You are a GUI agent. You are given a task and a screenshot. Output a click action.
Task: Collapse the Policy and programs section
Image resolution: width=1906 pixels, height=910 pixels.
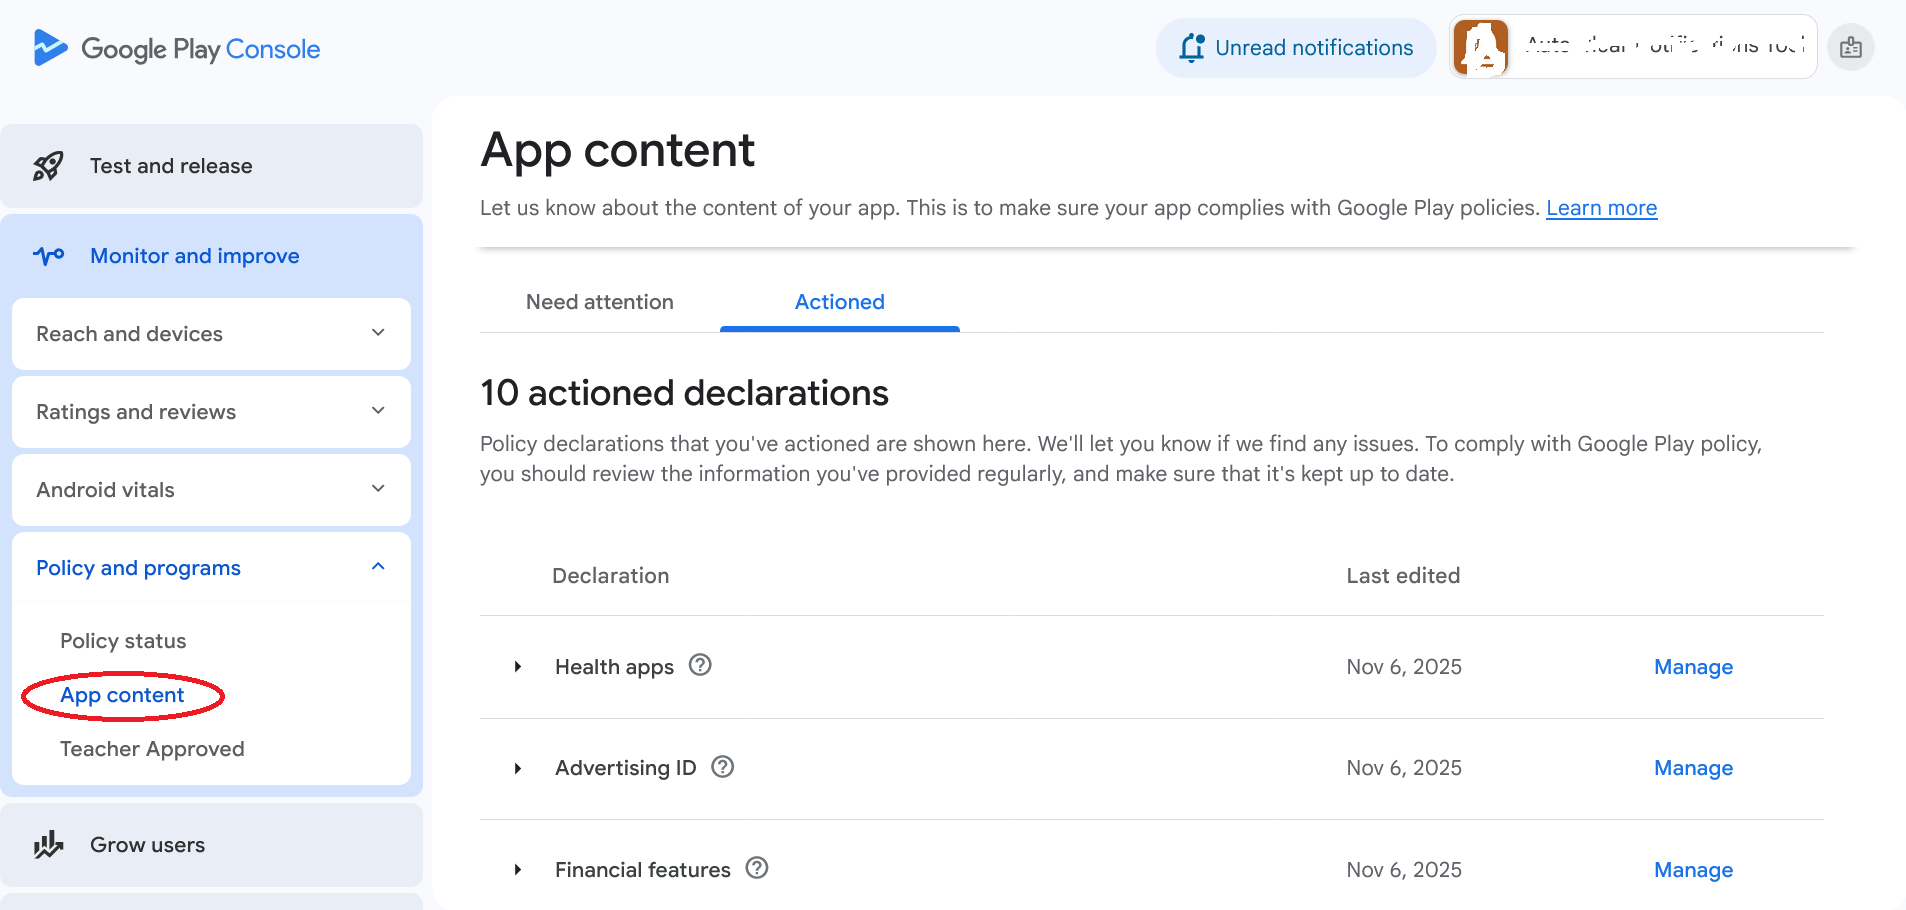pyautogui.click(x=378, y=567)
